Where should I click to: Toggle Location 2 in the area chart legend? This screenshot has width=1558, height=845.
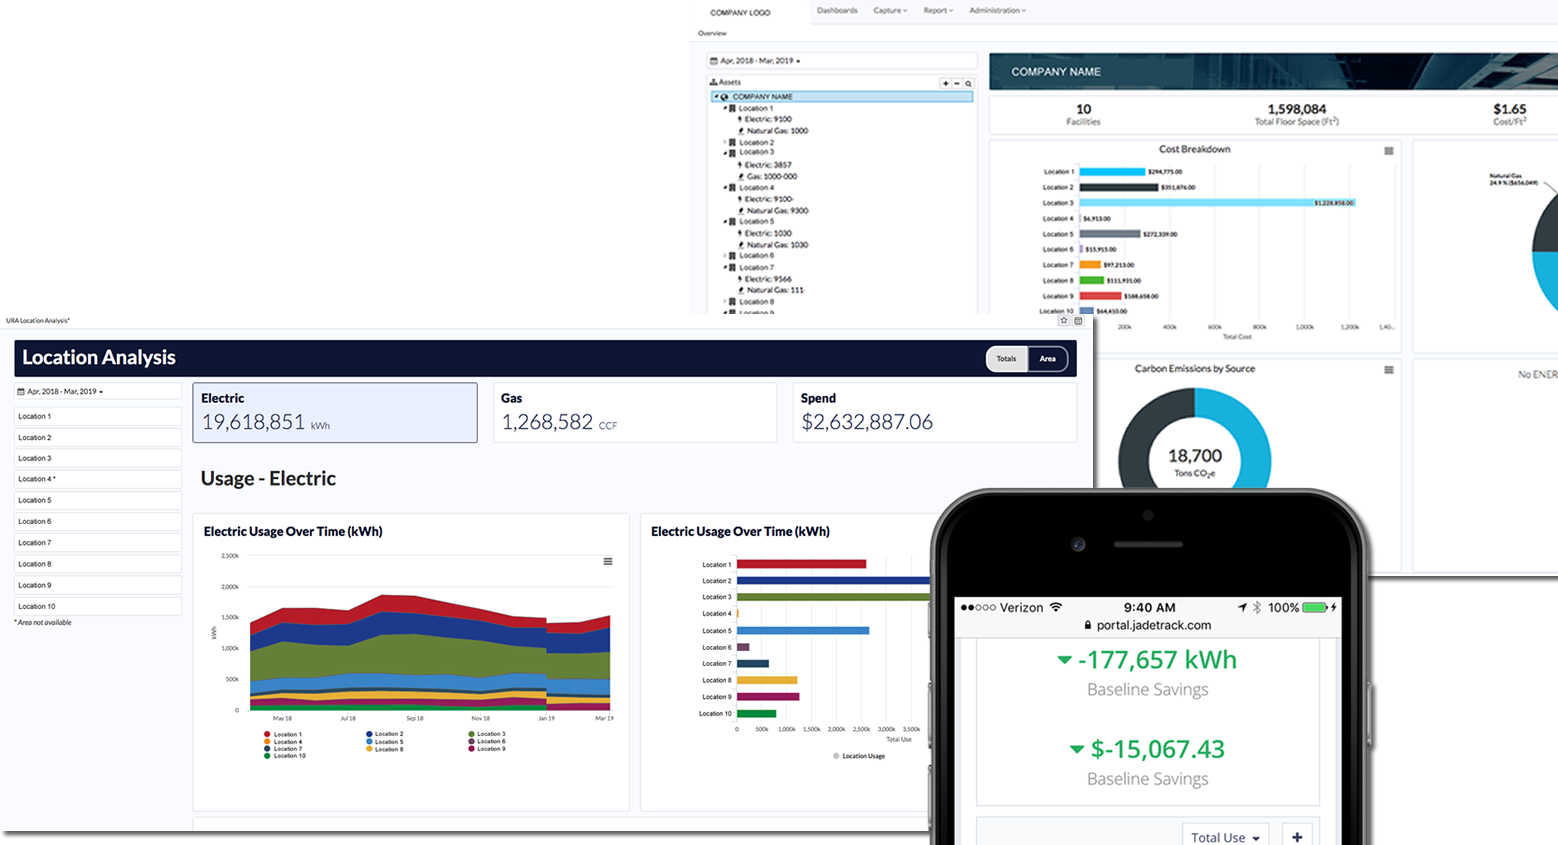[x=385, y=734]
